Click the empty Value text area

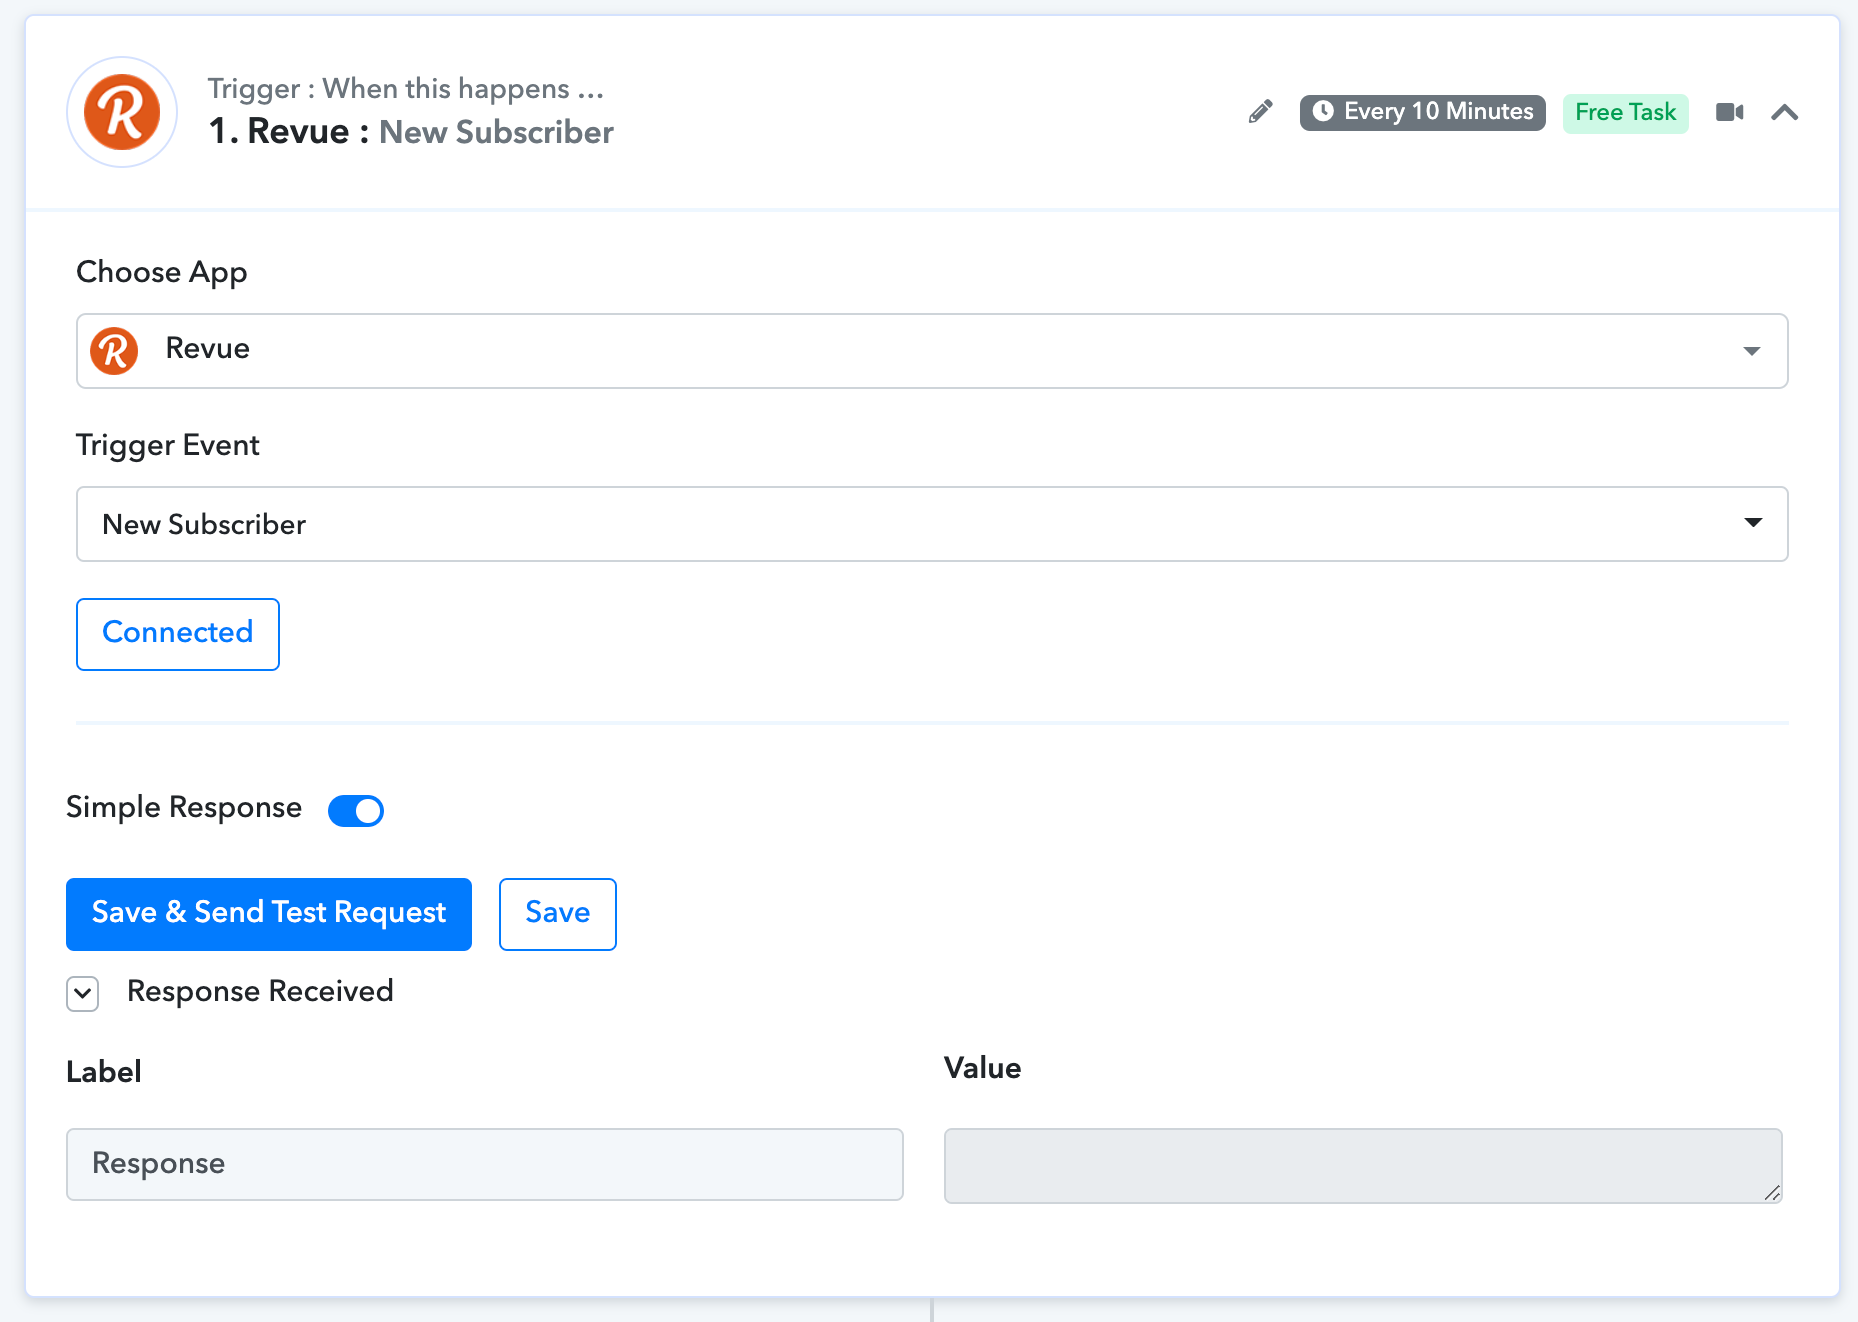point(1363,1166)
